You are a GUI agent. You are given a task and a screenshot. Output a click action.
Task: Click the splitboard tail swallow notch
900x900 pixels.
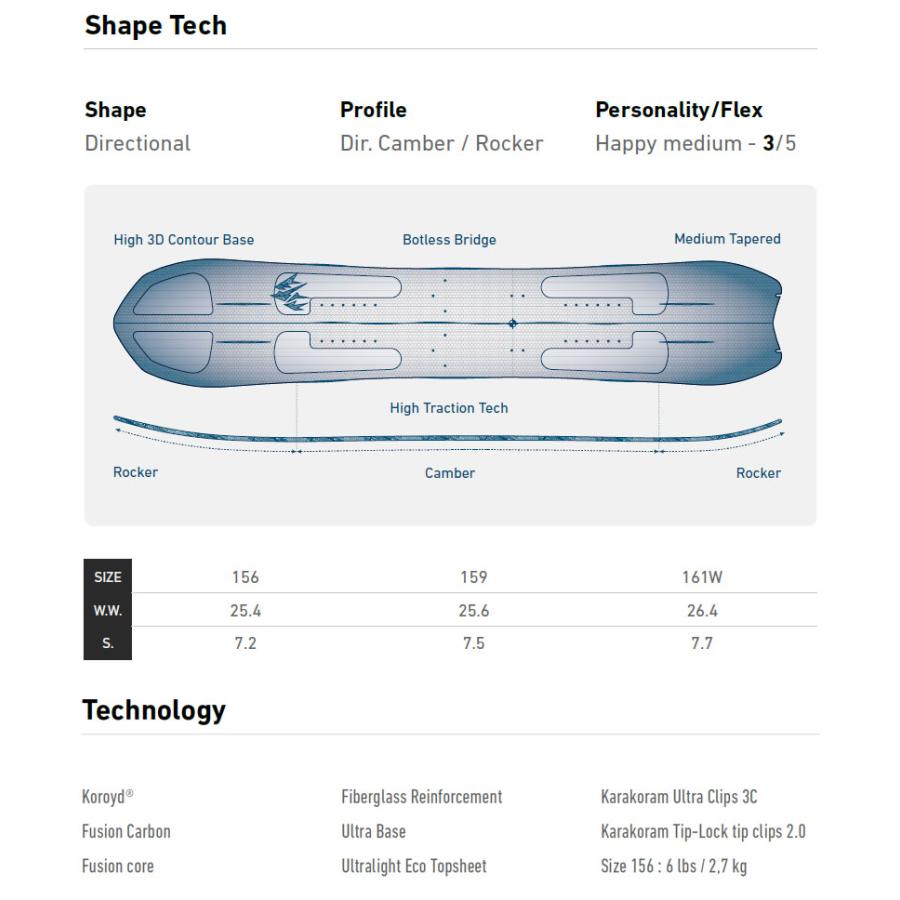(775, 322)
